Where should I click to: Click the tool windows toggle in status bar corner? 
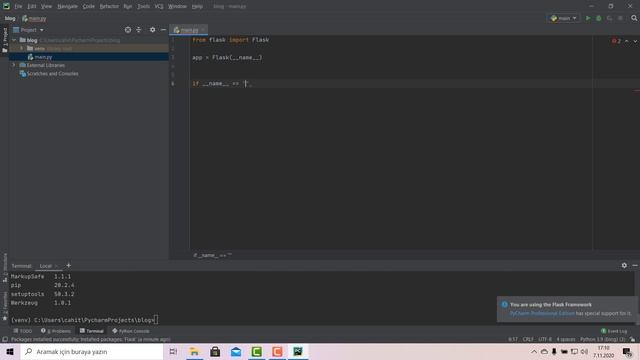pyautogui.click(x=5, y=339)
